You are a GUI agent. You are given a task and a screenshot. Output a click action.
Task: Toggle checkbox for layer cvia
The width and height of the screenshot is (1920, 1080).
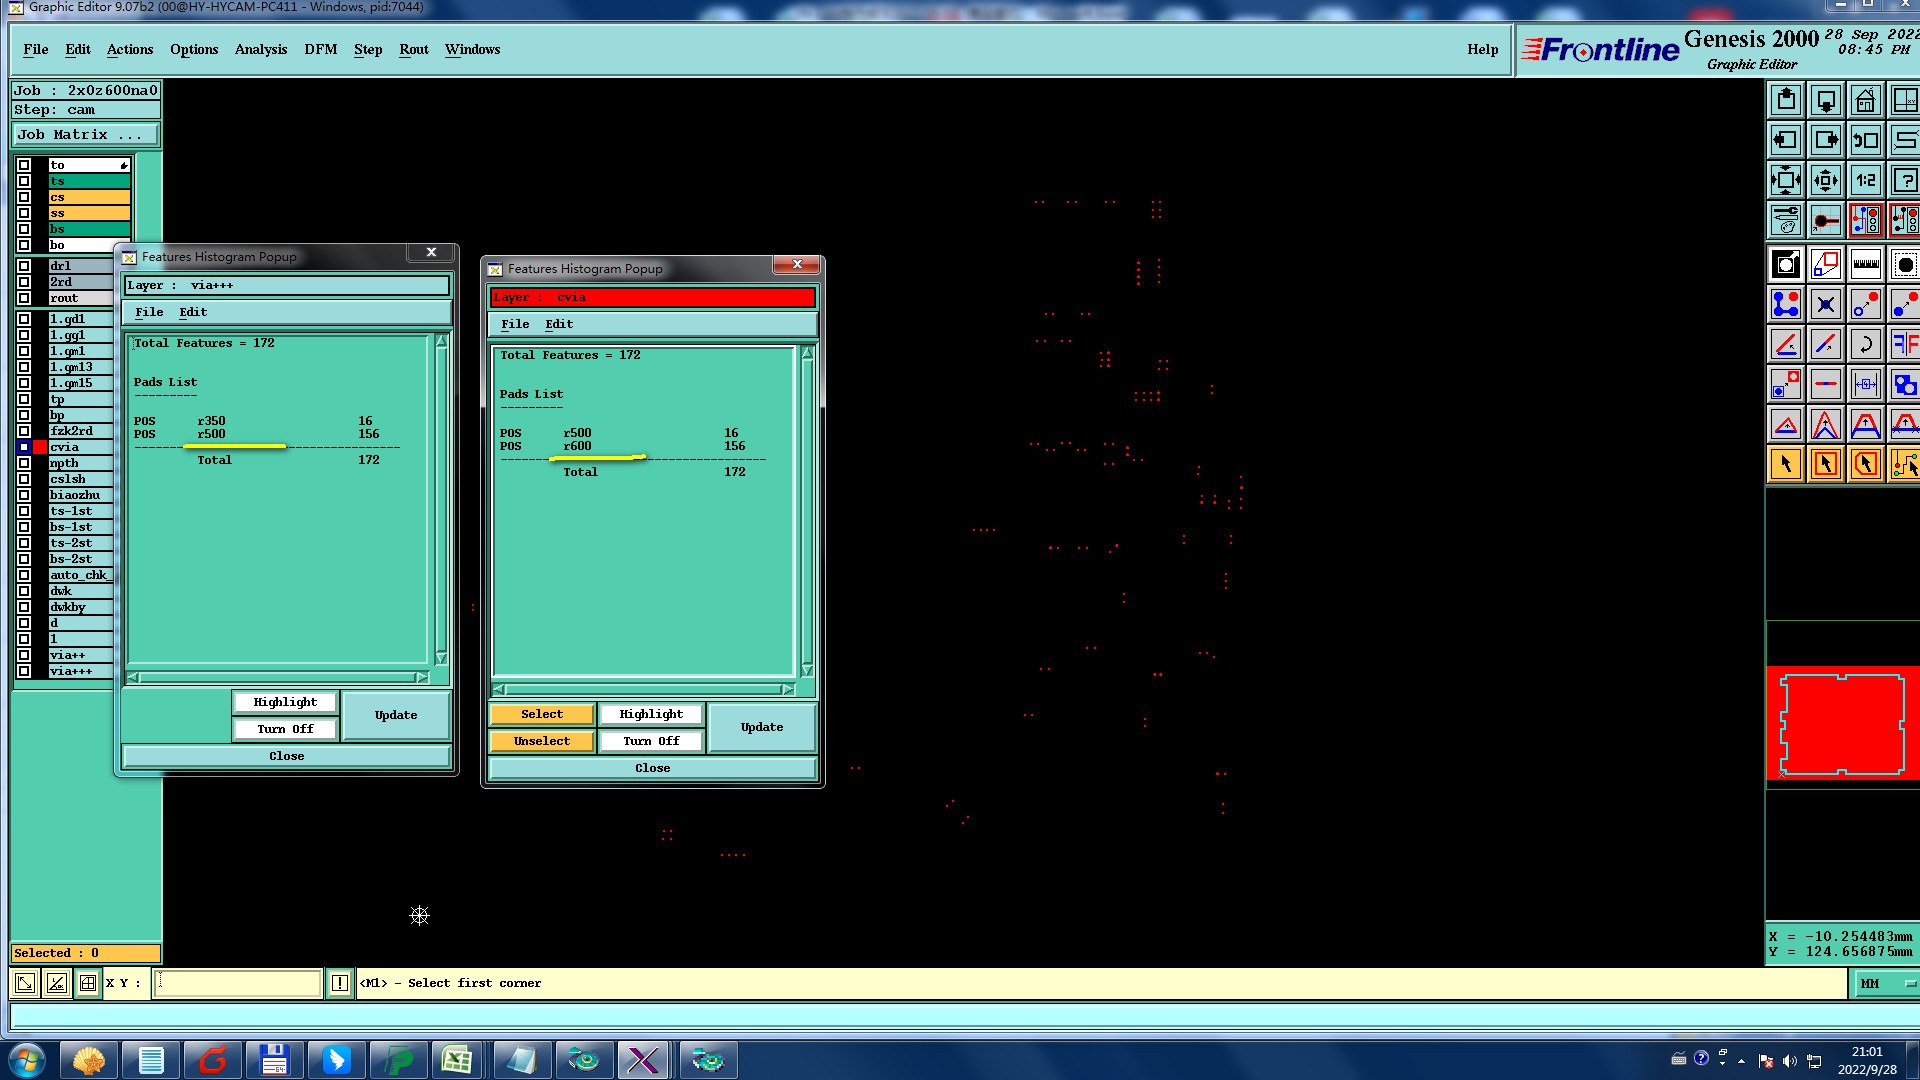pyautogui.click(x=24, y=447)
